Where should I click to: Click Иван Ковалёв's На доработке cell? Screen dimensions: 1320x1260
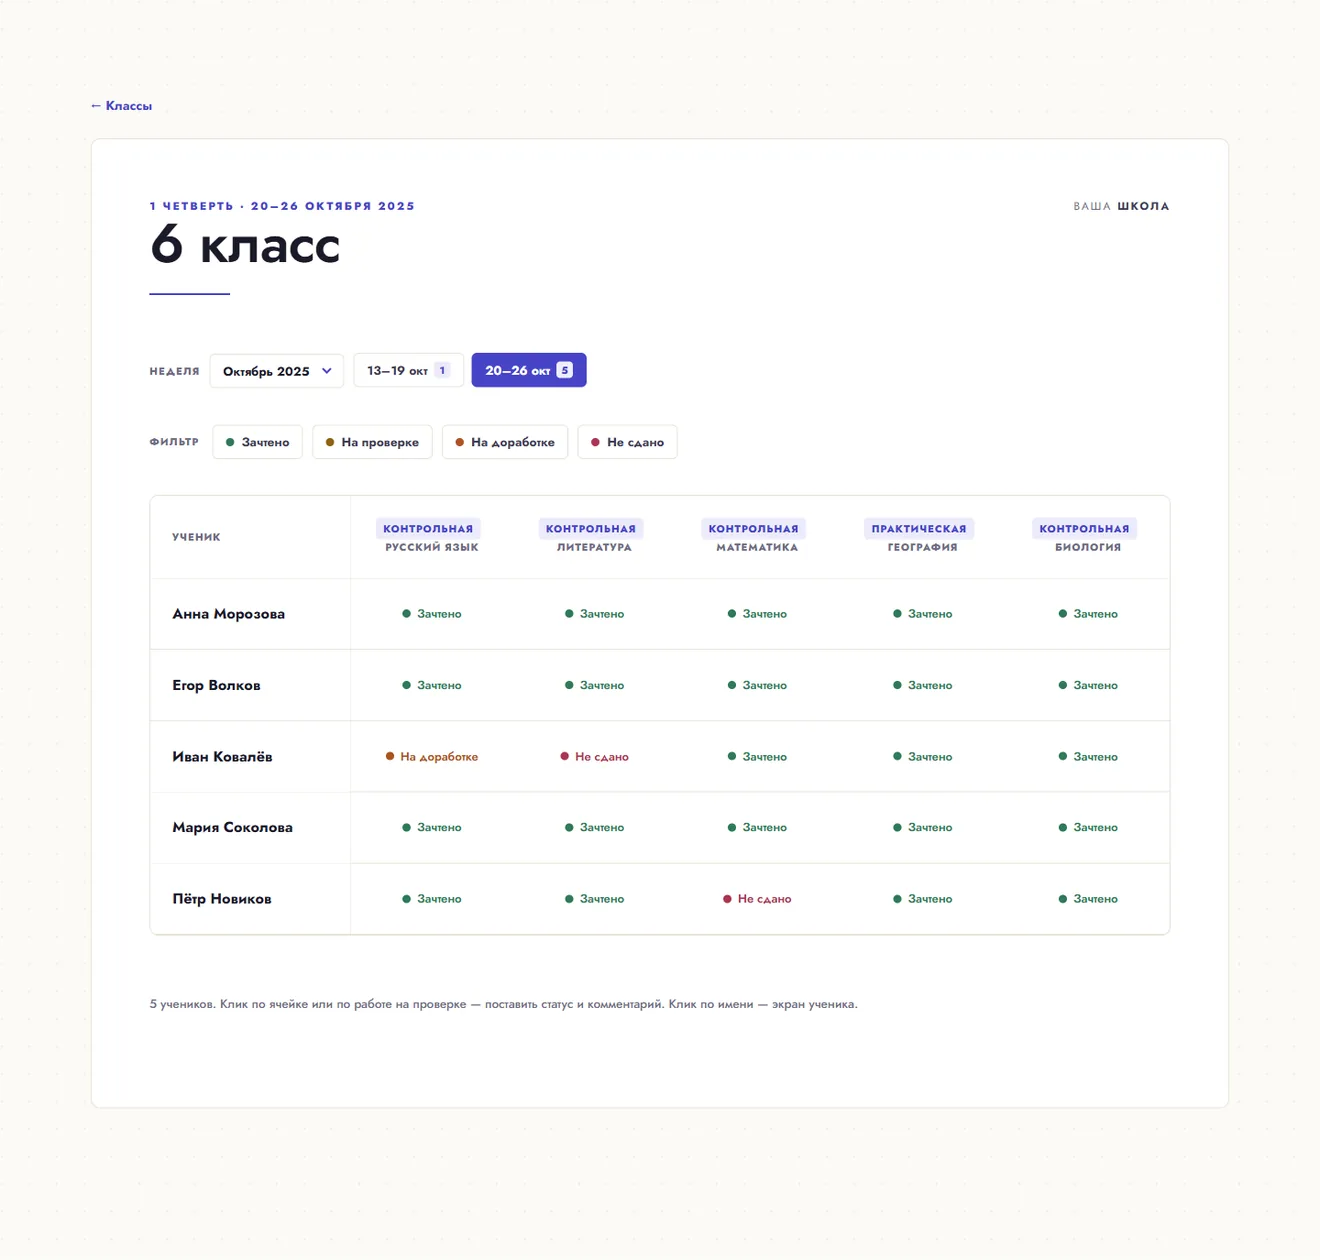pyautogui.click(x=432, y=757)
